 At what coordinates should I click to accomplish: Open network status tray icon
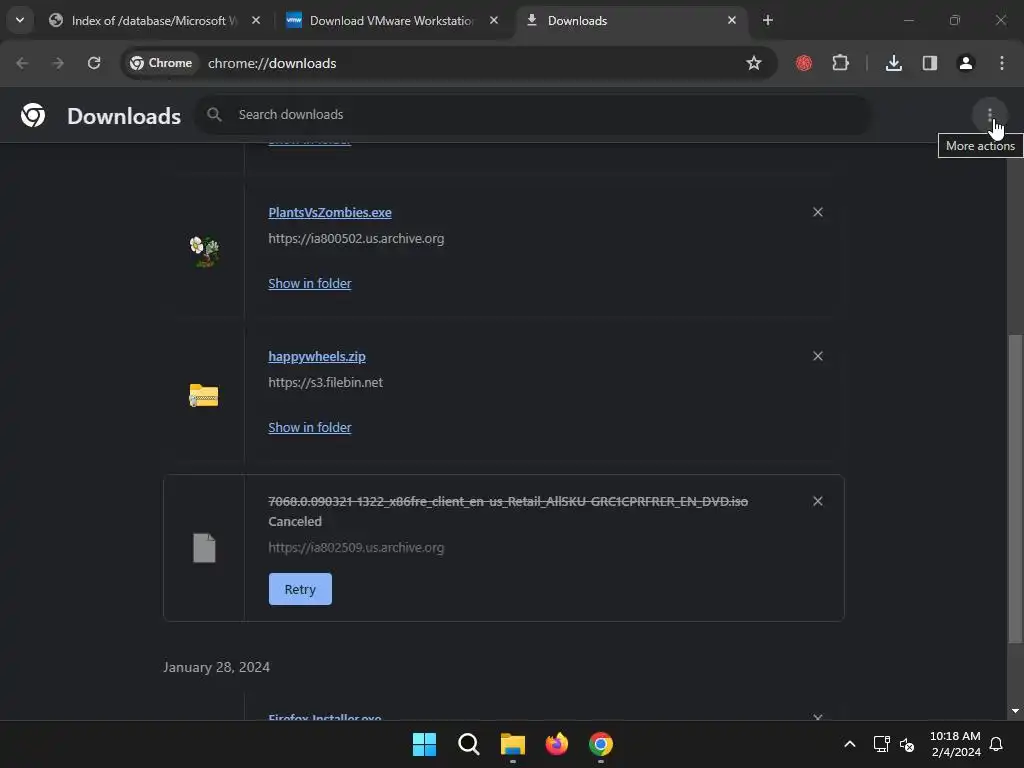pyautogui.click(x=882, y=744)
